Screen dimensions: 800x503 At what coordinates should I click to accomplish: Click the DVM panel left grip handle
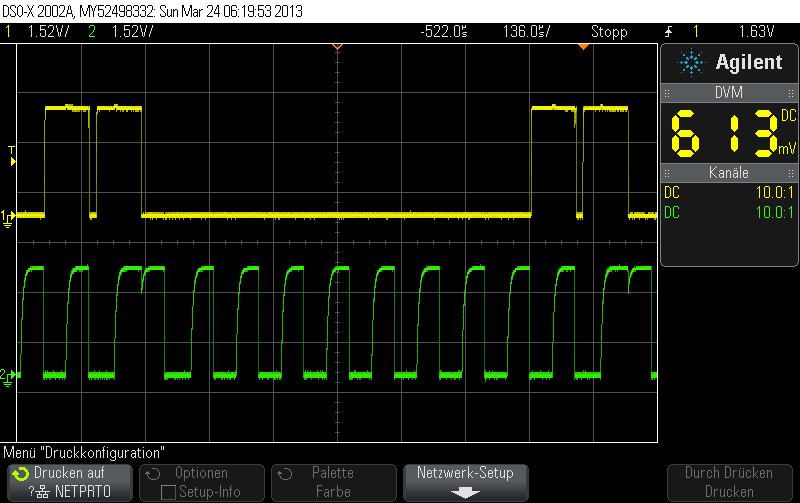click(667, 93)
